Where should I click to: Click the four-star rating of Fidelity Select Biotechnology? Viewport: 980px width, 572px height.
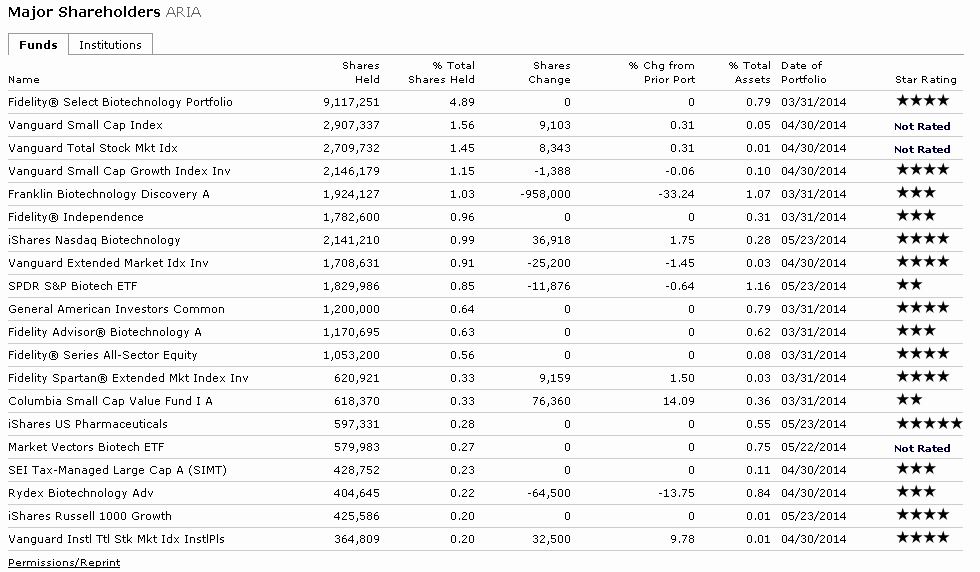click(x=922, y=102)
